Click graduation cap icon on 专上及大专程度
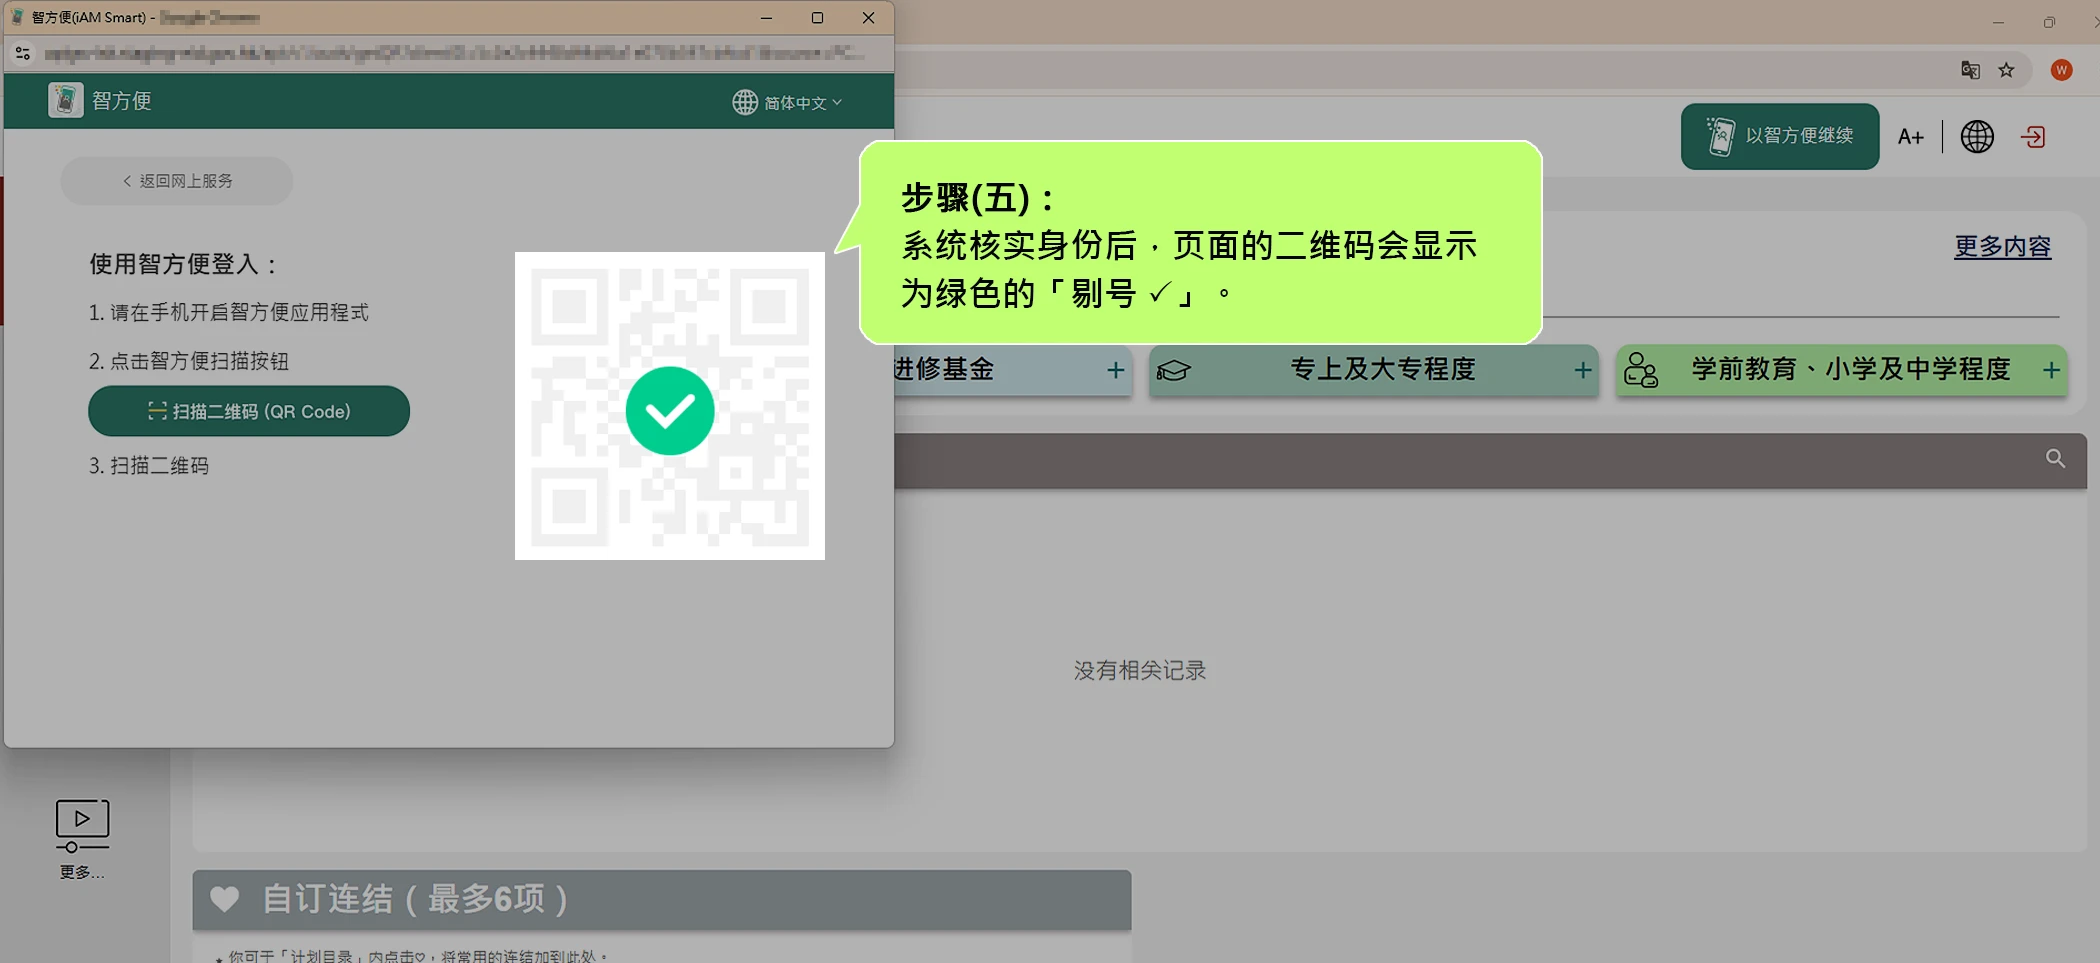 click(1174, 371)
